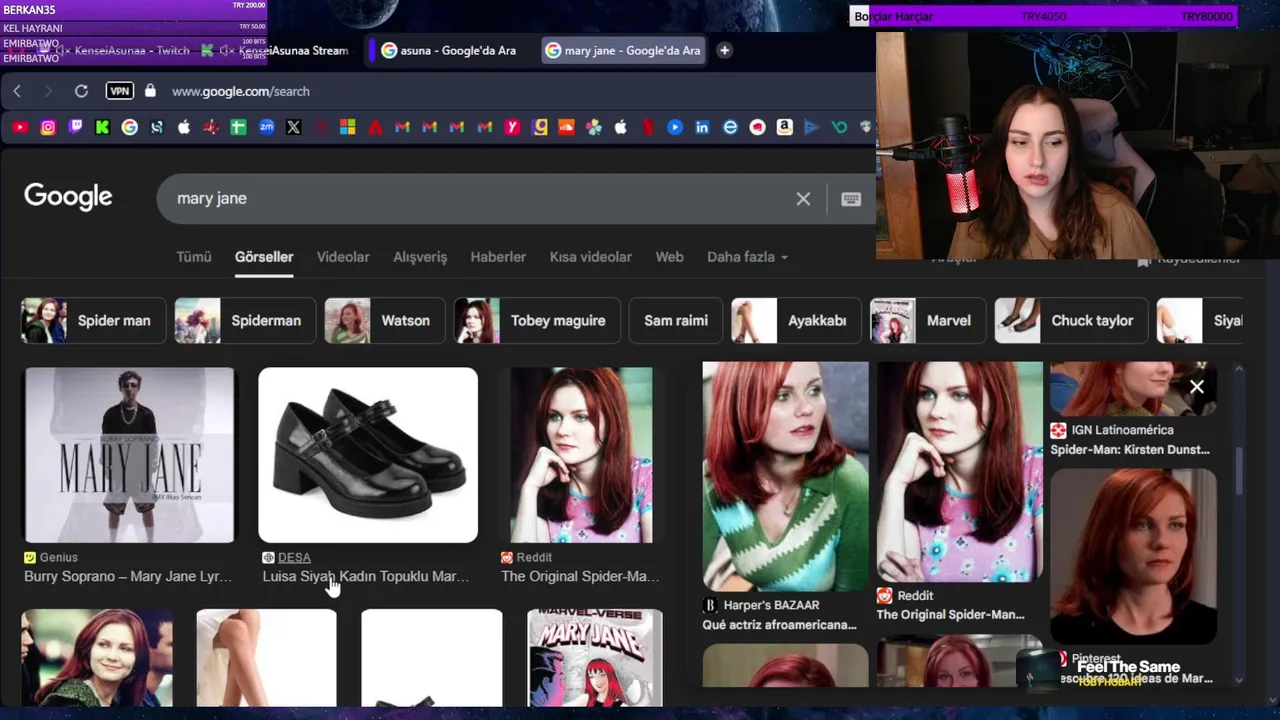The height and width of the screenshot is (720, 1280).
Task: Go to Google homepage via logo
Action: coord(68,197)
